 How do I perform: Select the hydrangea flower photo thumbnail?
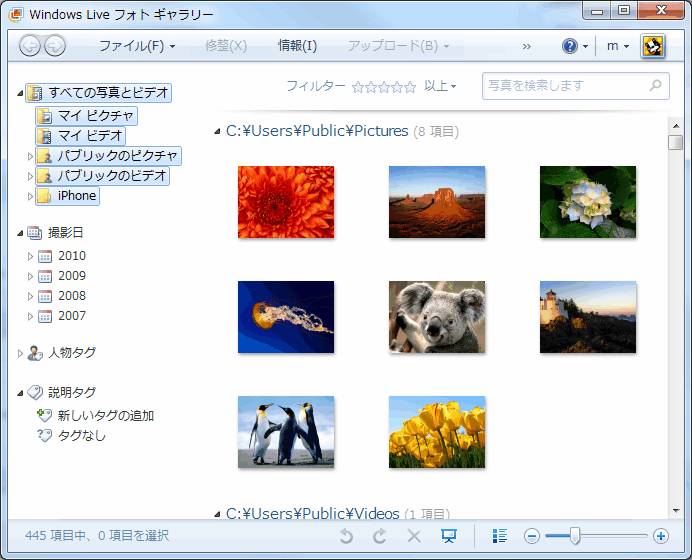pos(588,202)
